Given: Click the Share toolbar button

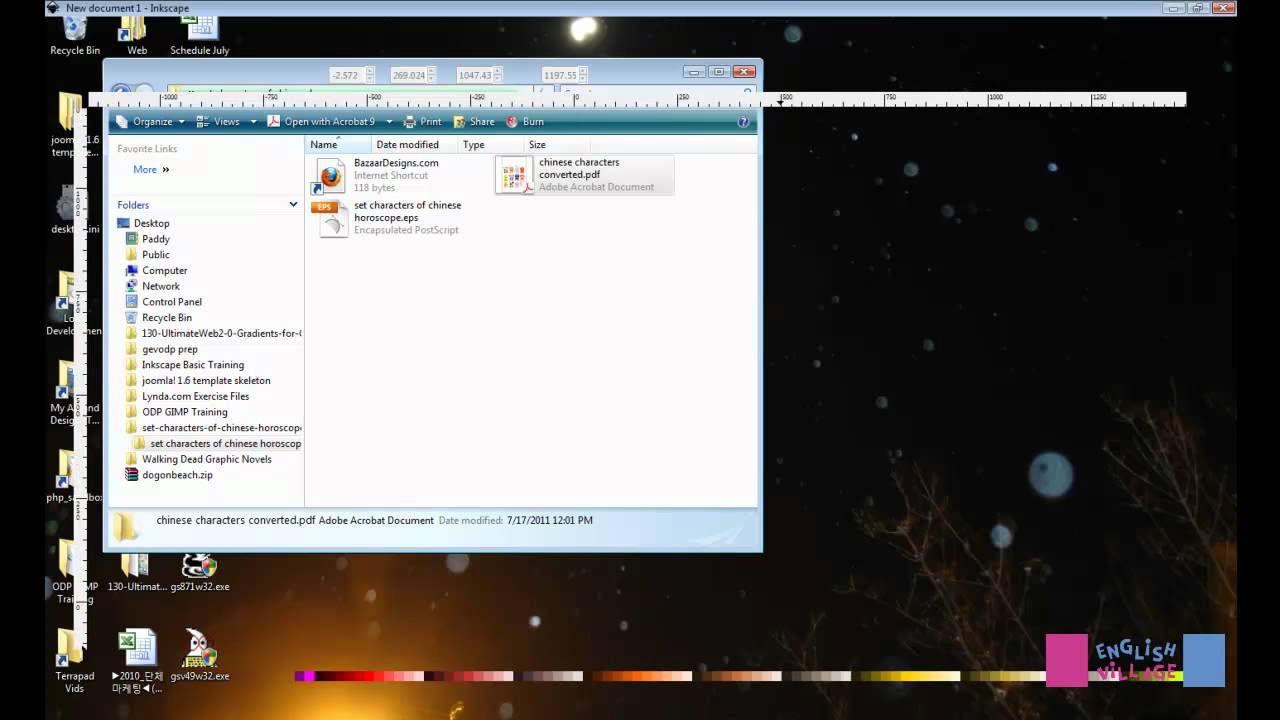Looking at the screenshot, I should point(474,121).
